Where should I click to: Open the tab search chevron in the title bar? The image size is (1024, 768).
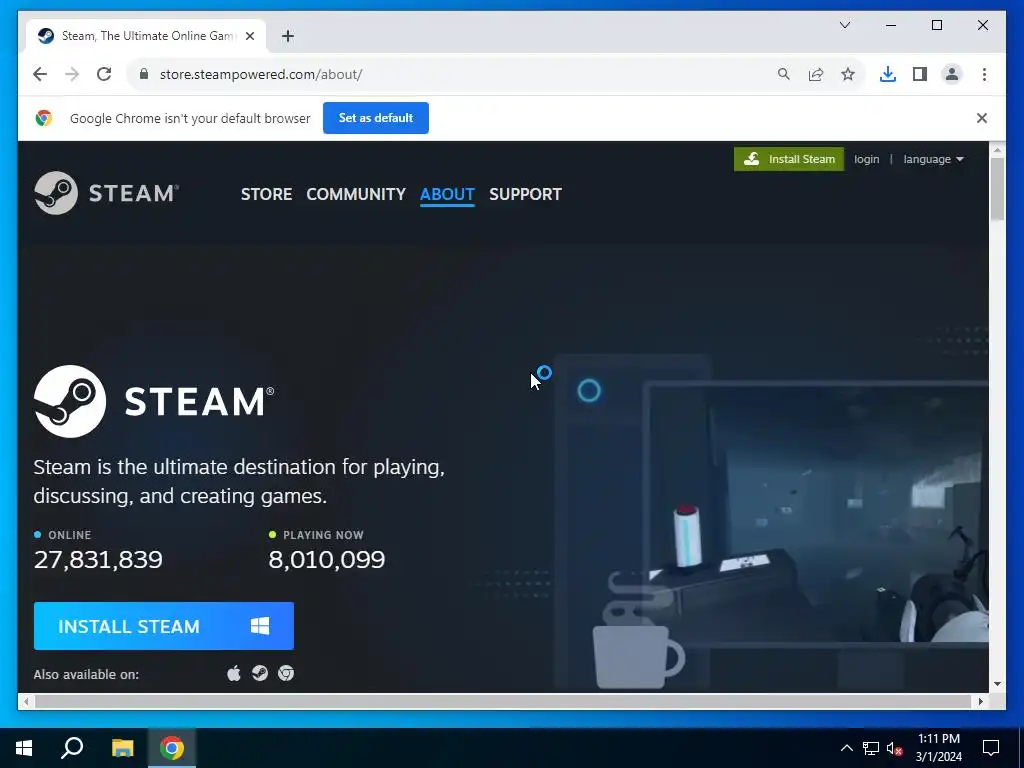coord(844,25)
